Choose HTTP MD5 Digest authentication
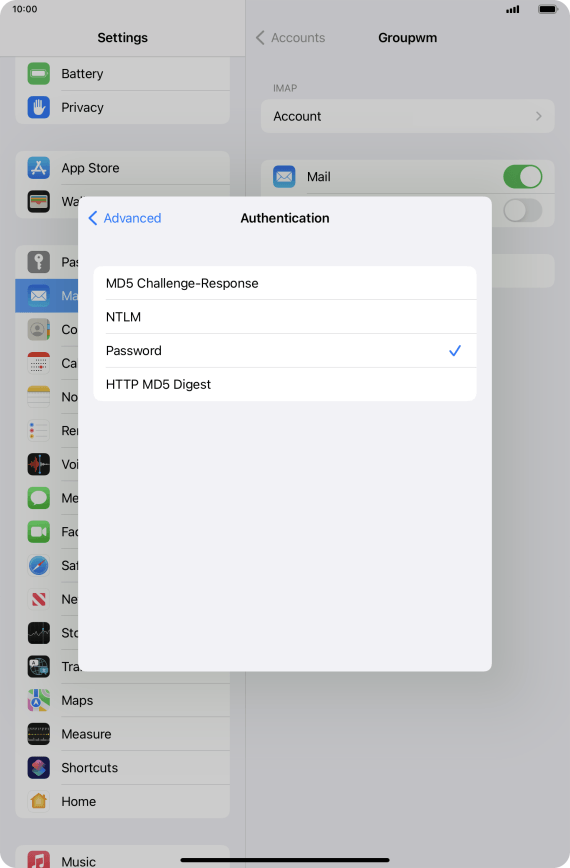 [x=285, y=384]
